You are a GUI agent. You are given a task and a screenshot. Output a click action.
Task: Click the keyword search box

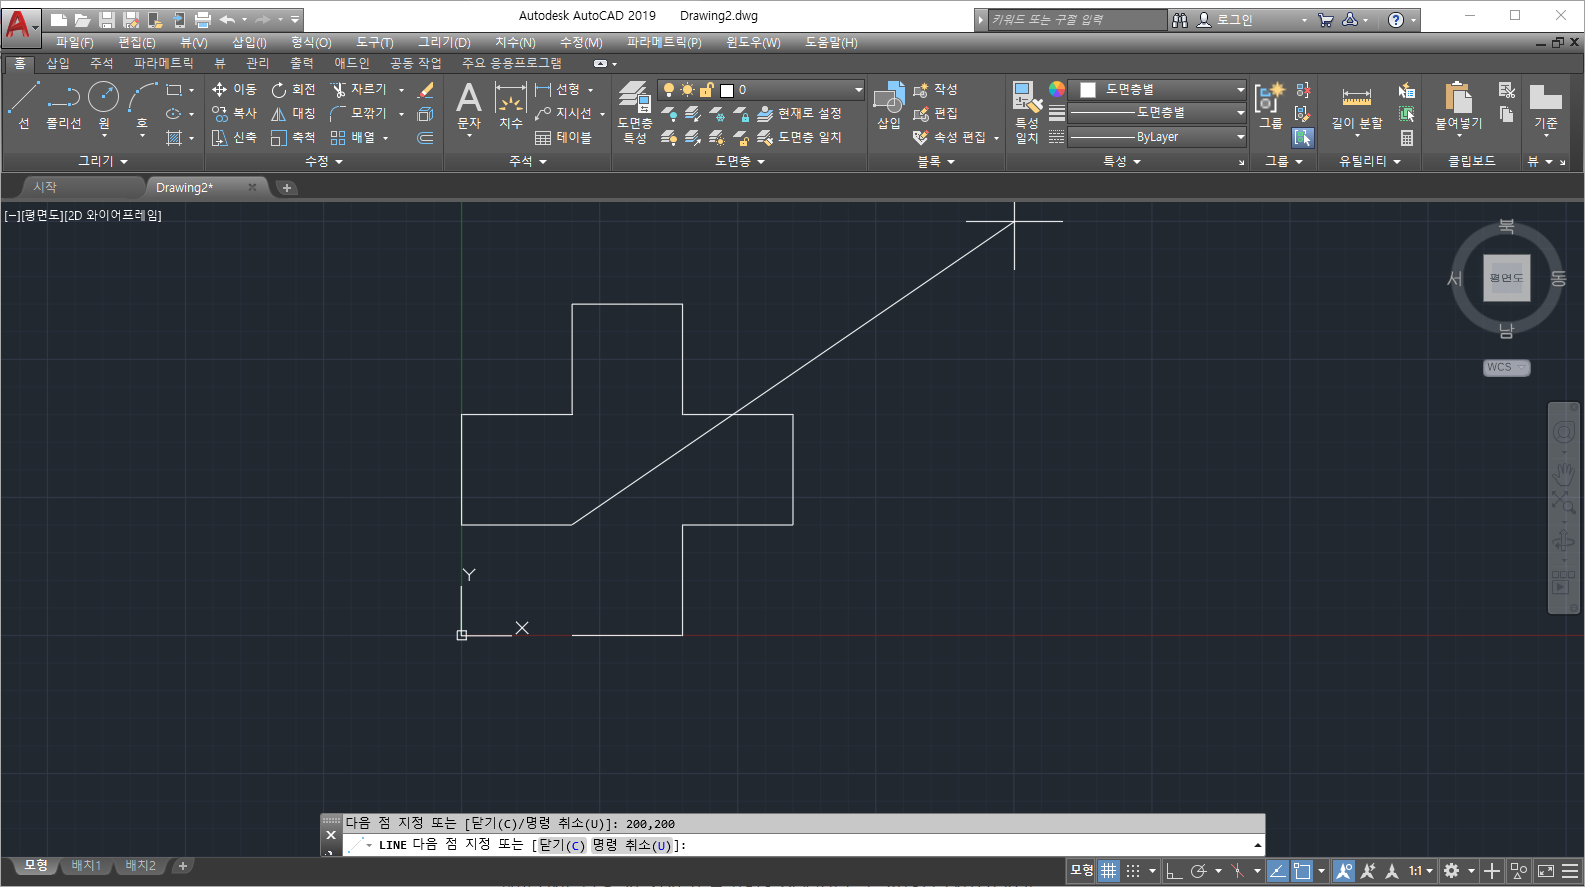(1077, 19)
